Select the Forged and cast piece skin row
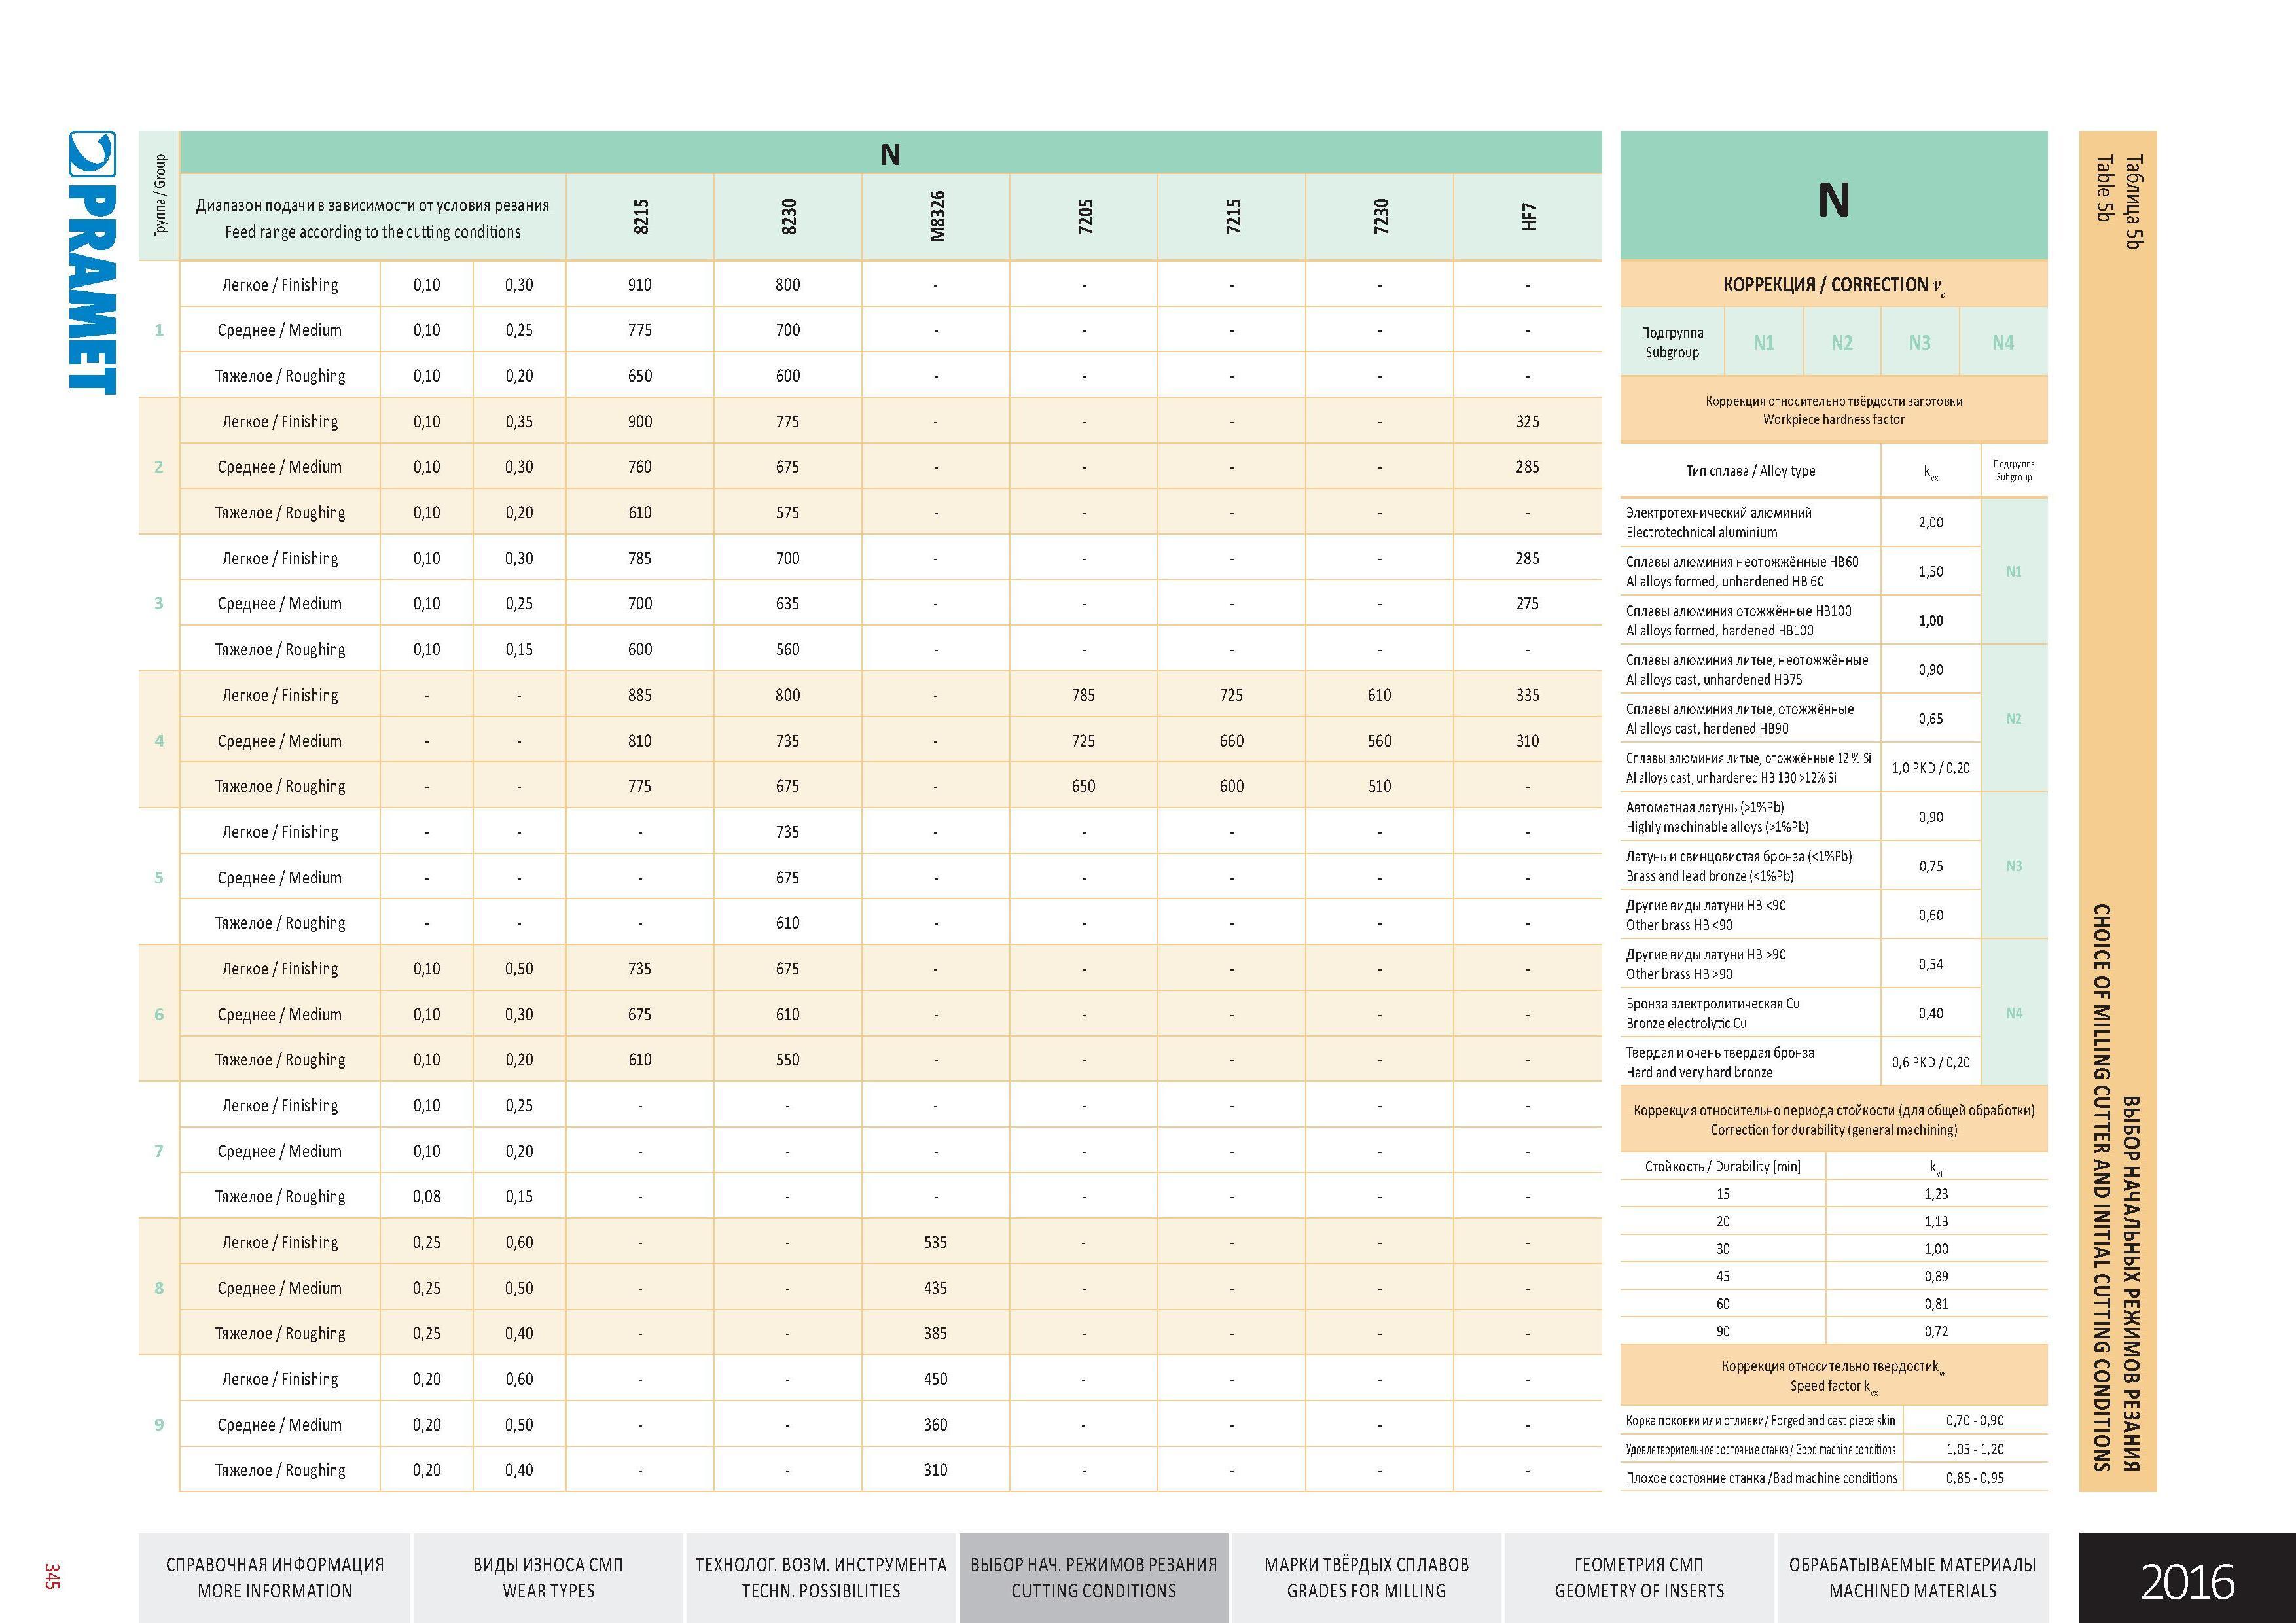Image resolution: width=2296 pixels, height=1623 pixels. click(x=1834, y=1420)
